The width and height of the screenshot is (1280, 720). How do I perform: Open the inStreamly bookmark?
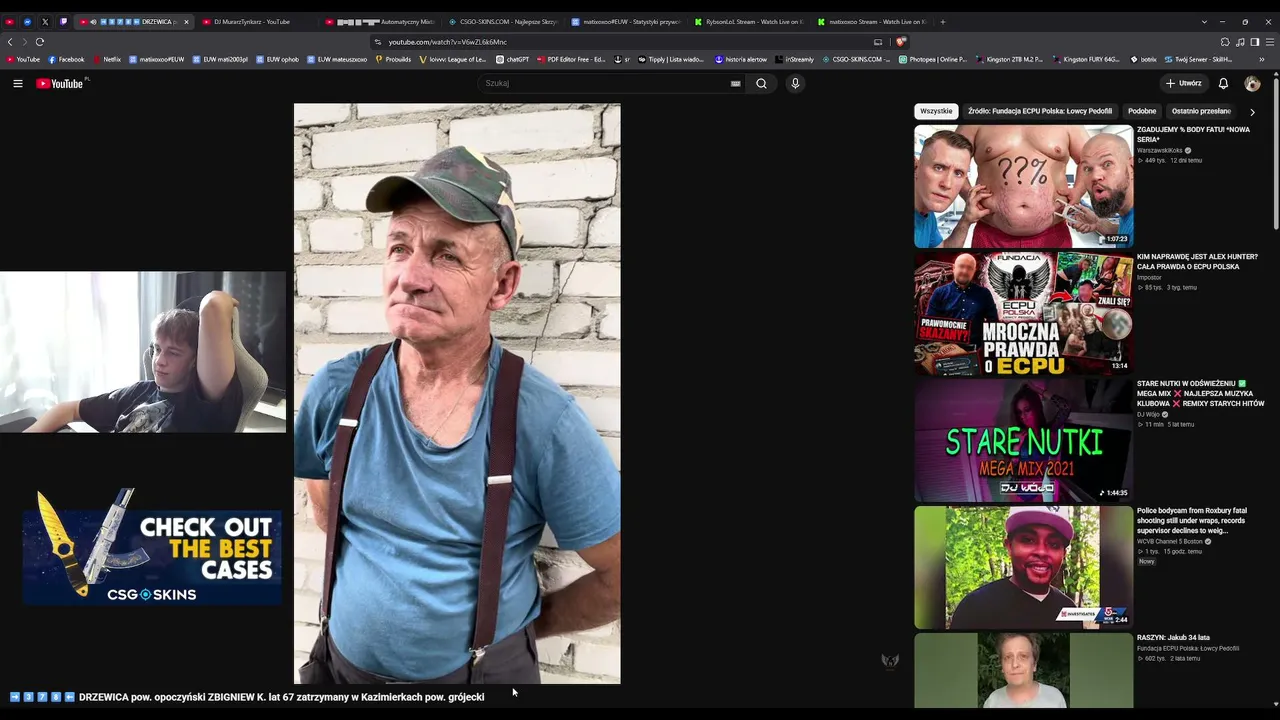[795, 60]
